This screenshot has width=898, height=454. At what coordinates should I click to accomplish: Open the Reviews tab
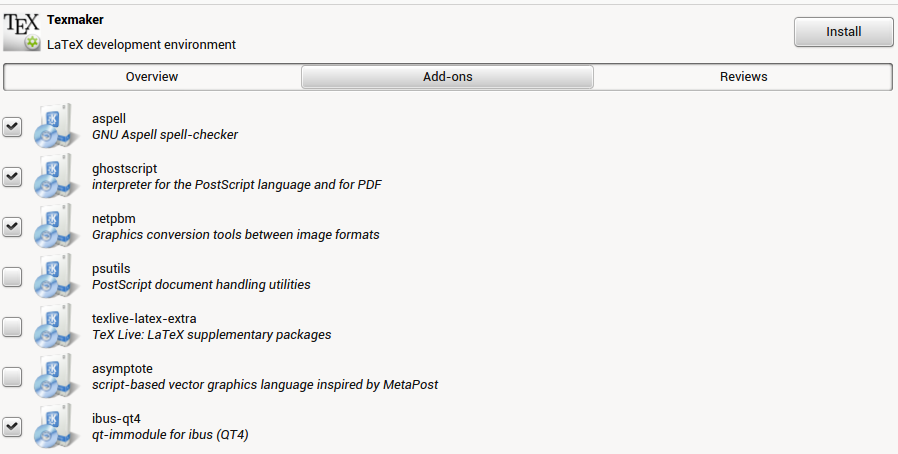[743, 77]
